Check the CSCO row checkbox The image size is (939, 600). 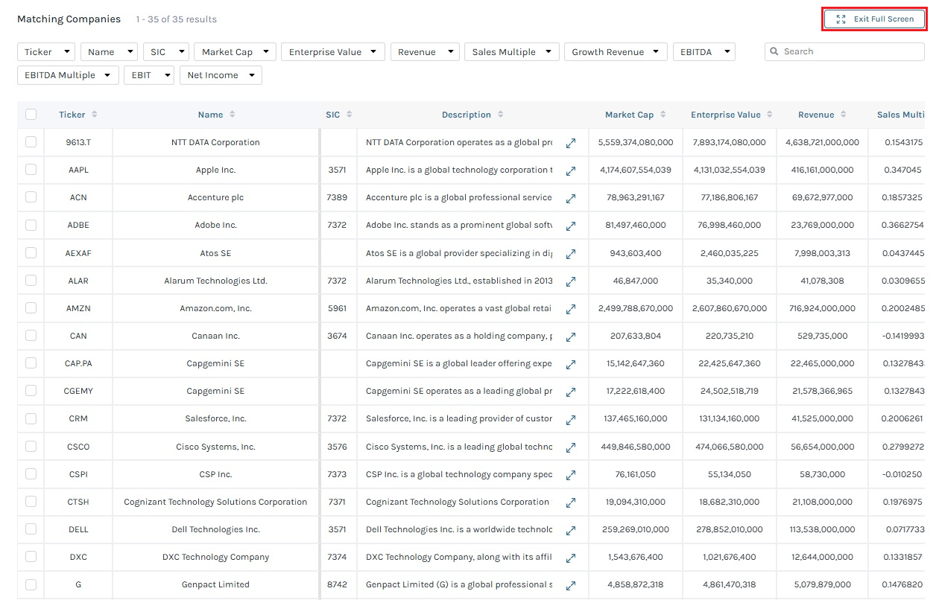[31, 446]
